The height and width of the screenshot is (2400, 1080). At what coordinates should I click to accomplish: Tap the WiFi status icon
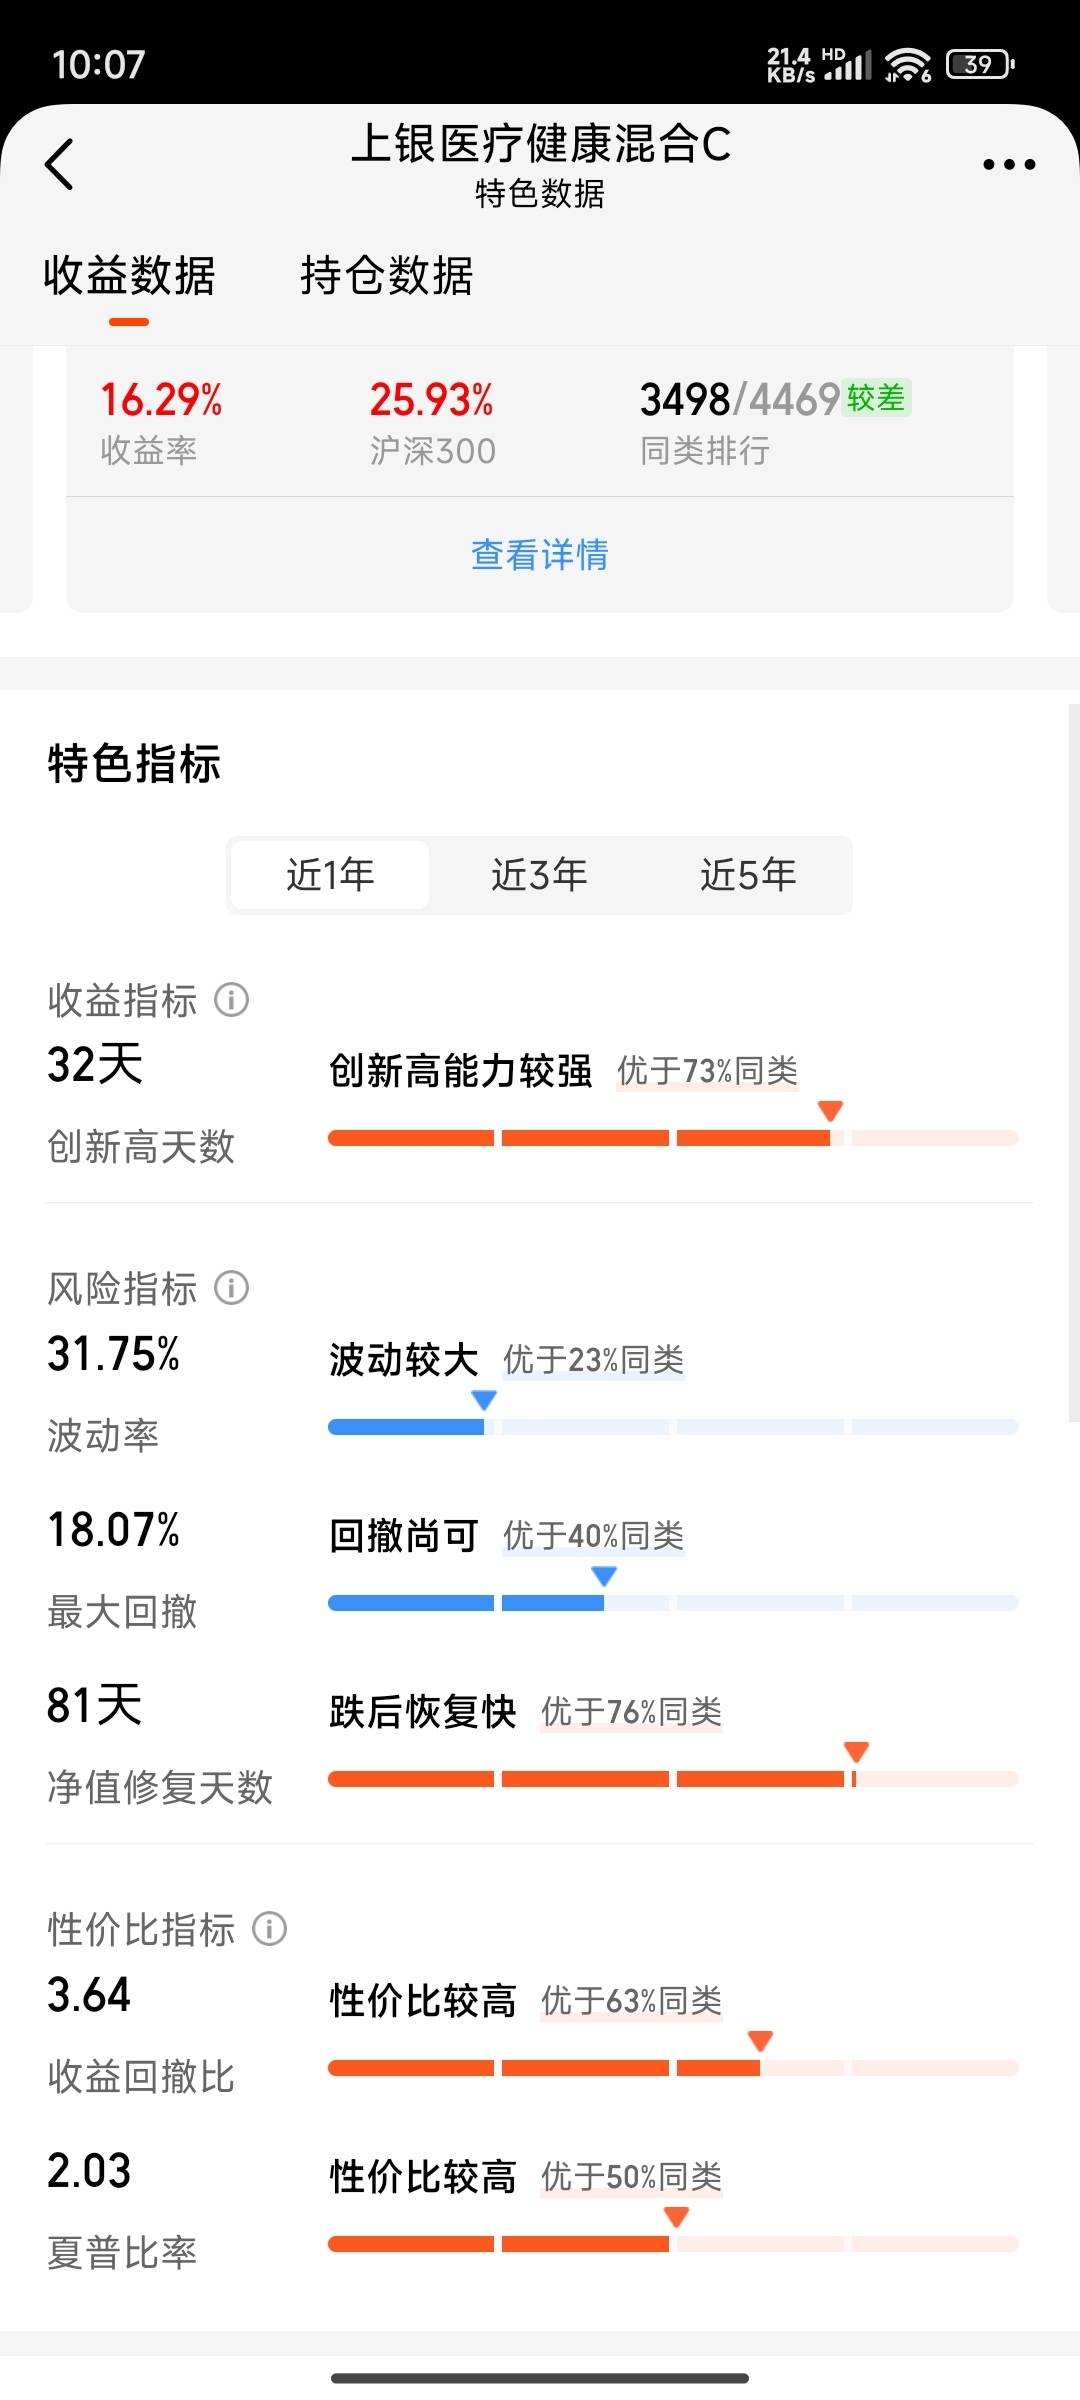click(x=908, y=65)
